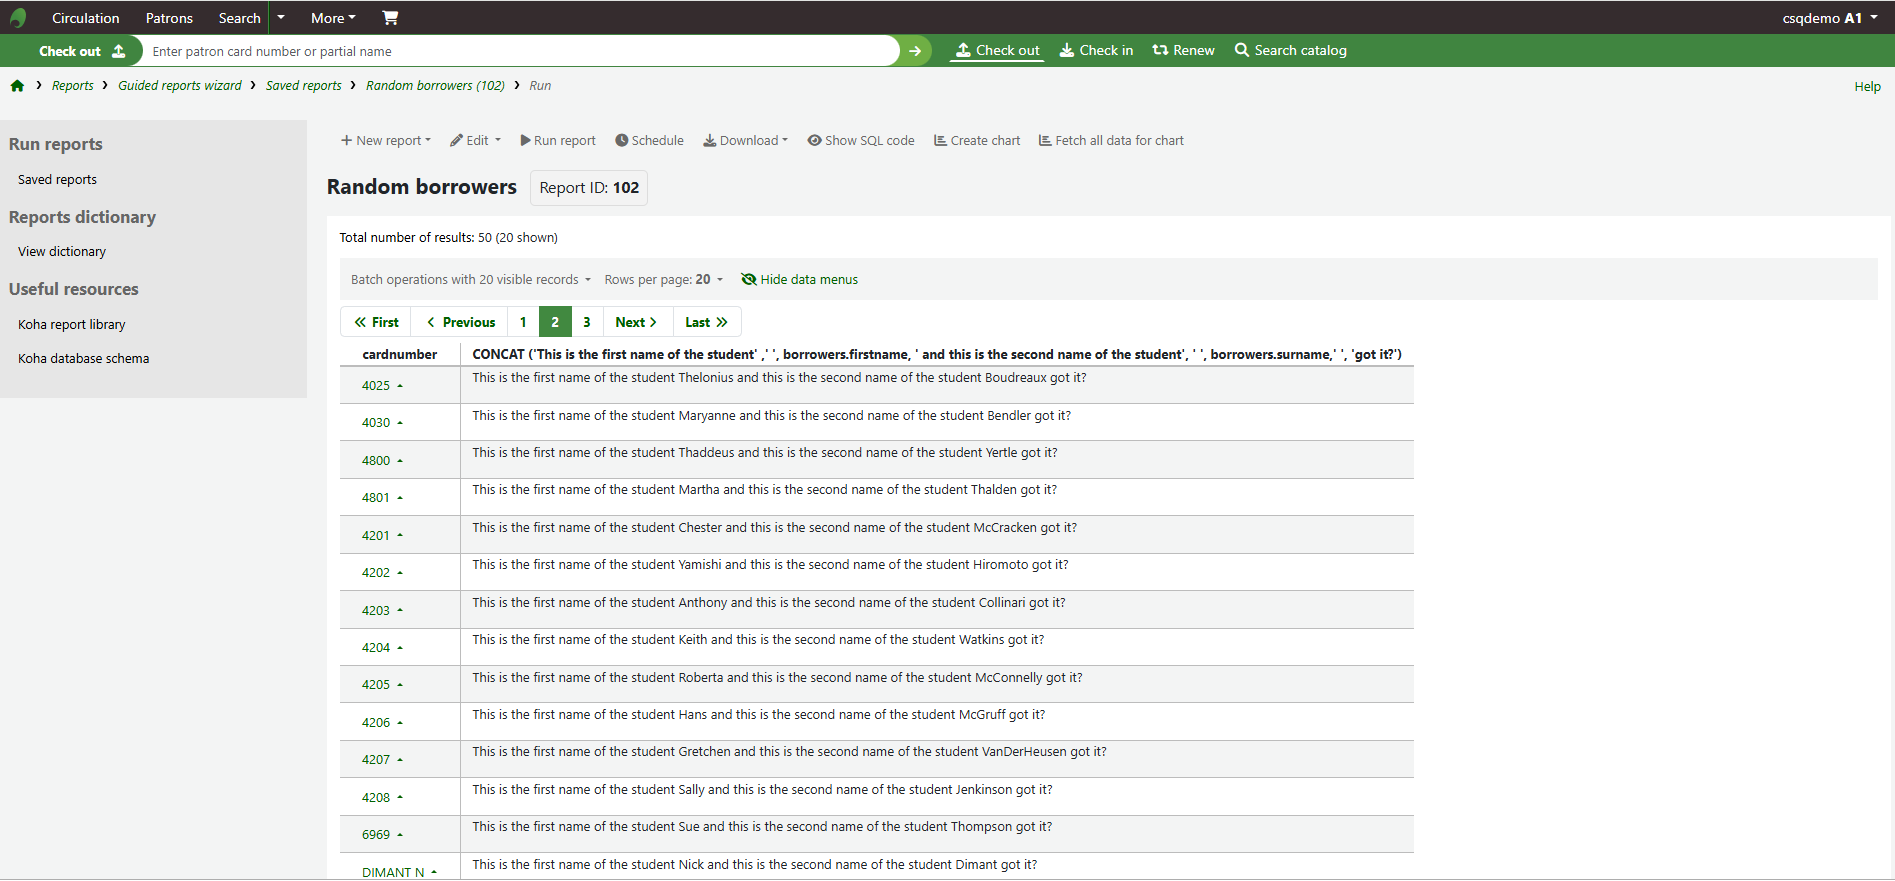
Task: Go to Last page
Action: pyautogui.click(x=706, y=322)
